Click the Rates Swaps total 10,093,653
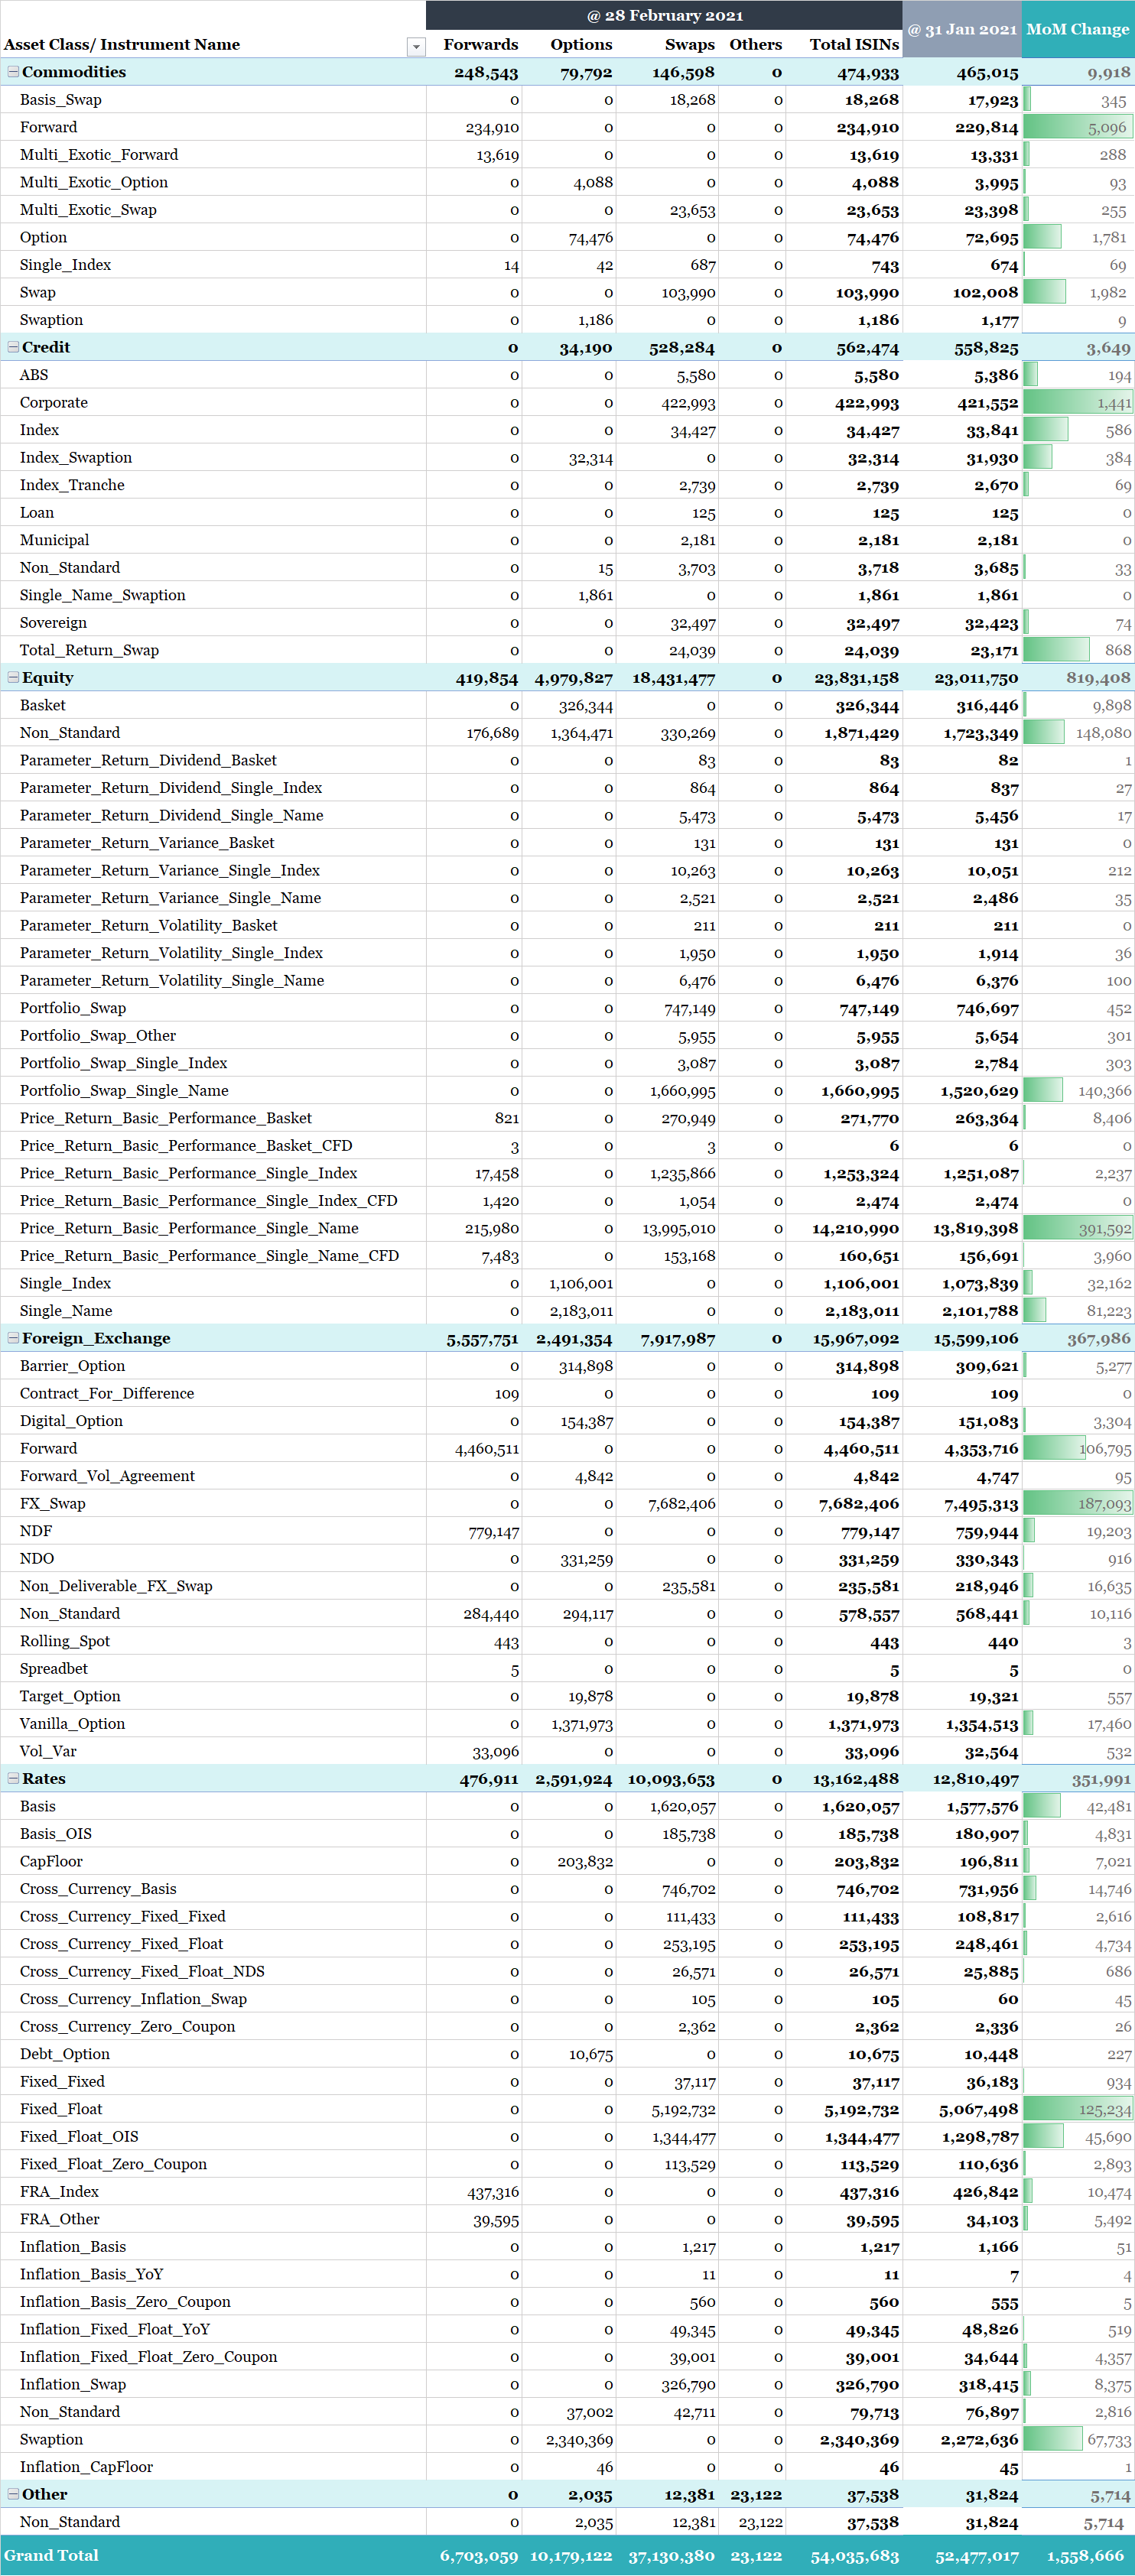Viewport: 1135px width, 2576px height. click(x=671, y=1780)
